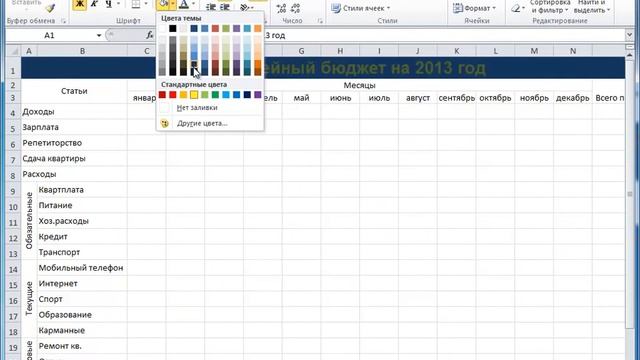Viewport: 640px width, 360px height.
Task: Expand the formula bar chevron
Action: coord(629,36)
